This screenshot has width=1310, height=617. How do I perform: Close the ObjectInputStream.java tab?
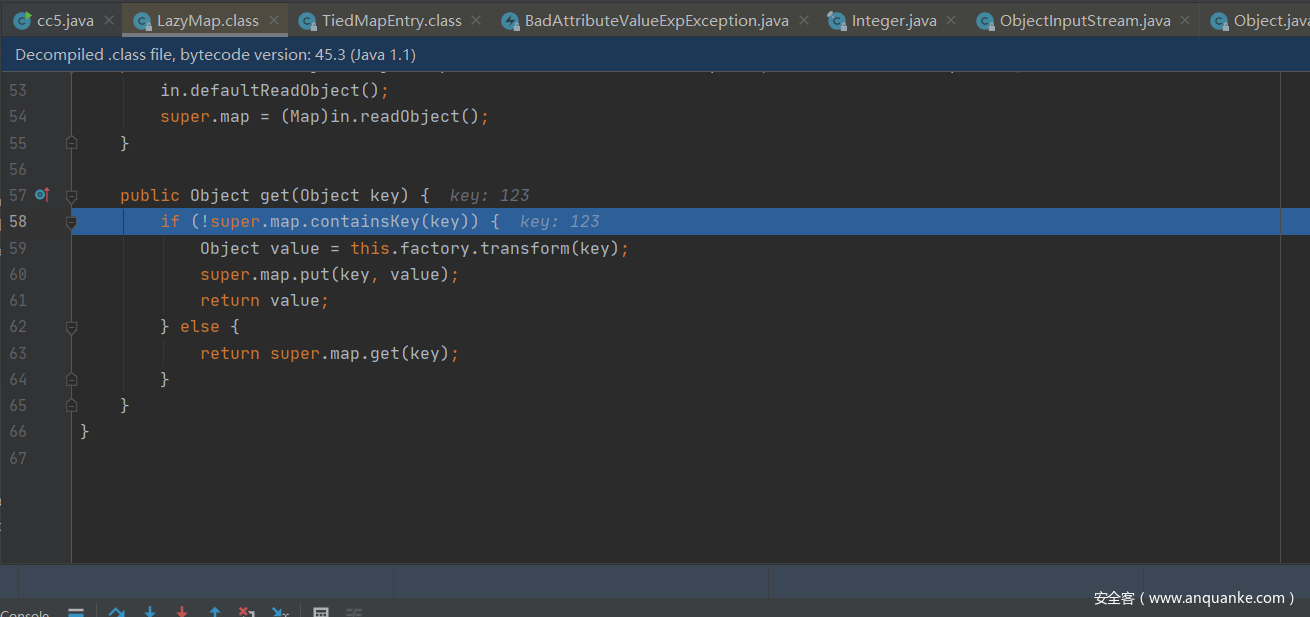click(x=1185, y=20)
